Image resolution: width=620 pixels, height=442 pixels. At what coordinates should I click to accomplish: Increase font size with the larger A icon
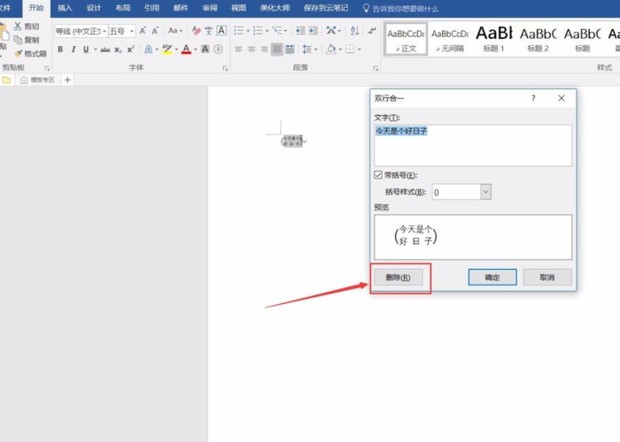click(x=143, y=30)
